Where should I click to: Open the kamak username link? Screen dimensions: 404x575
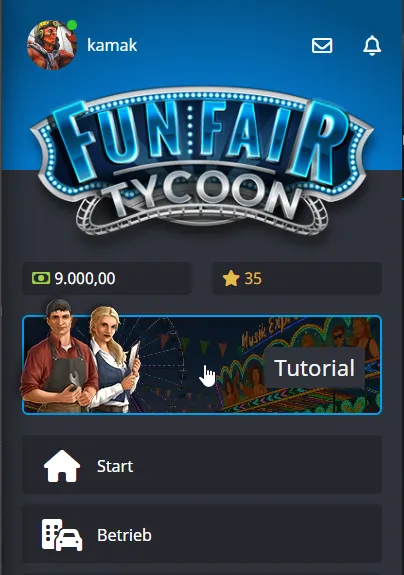pyautogui.click(x=112, y=45)
